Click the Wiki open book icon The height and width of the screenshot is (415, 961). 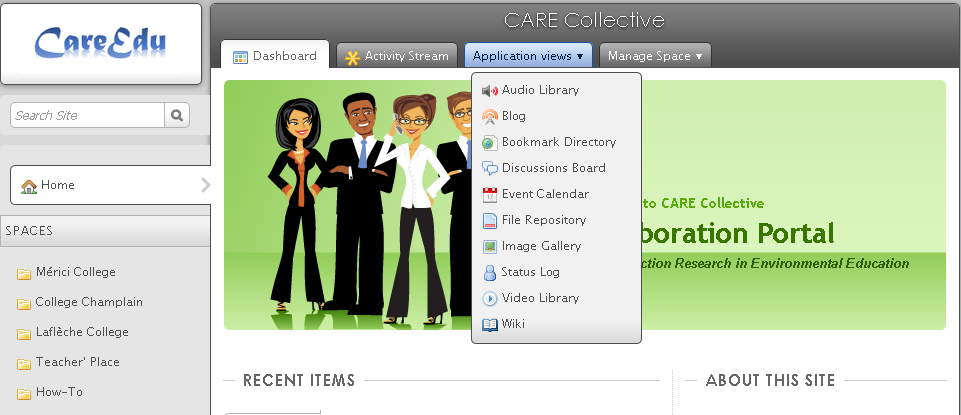tap(489, 325)
